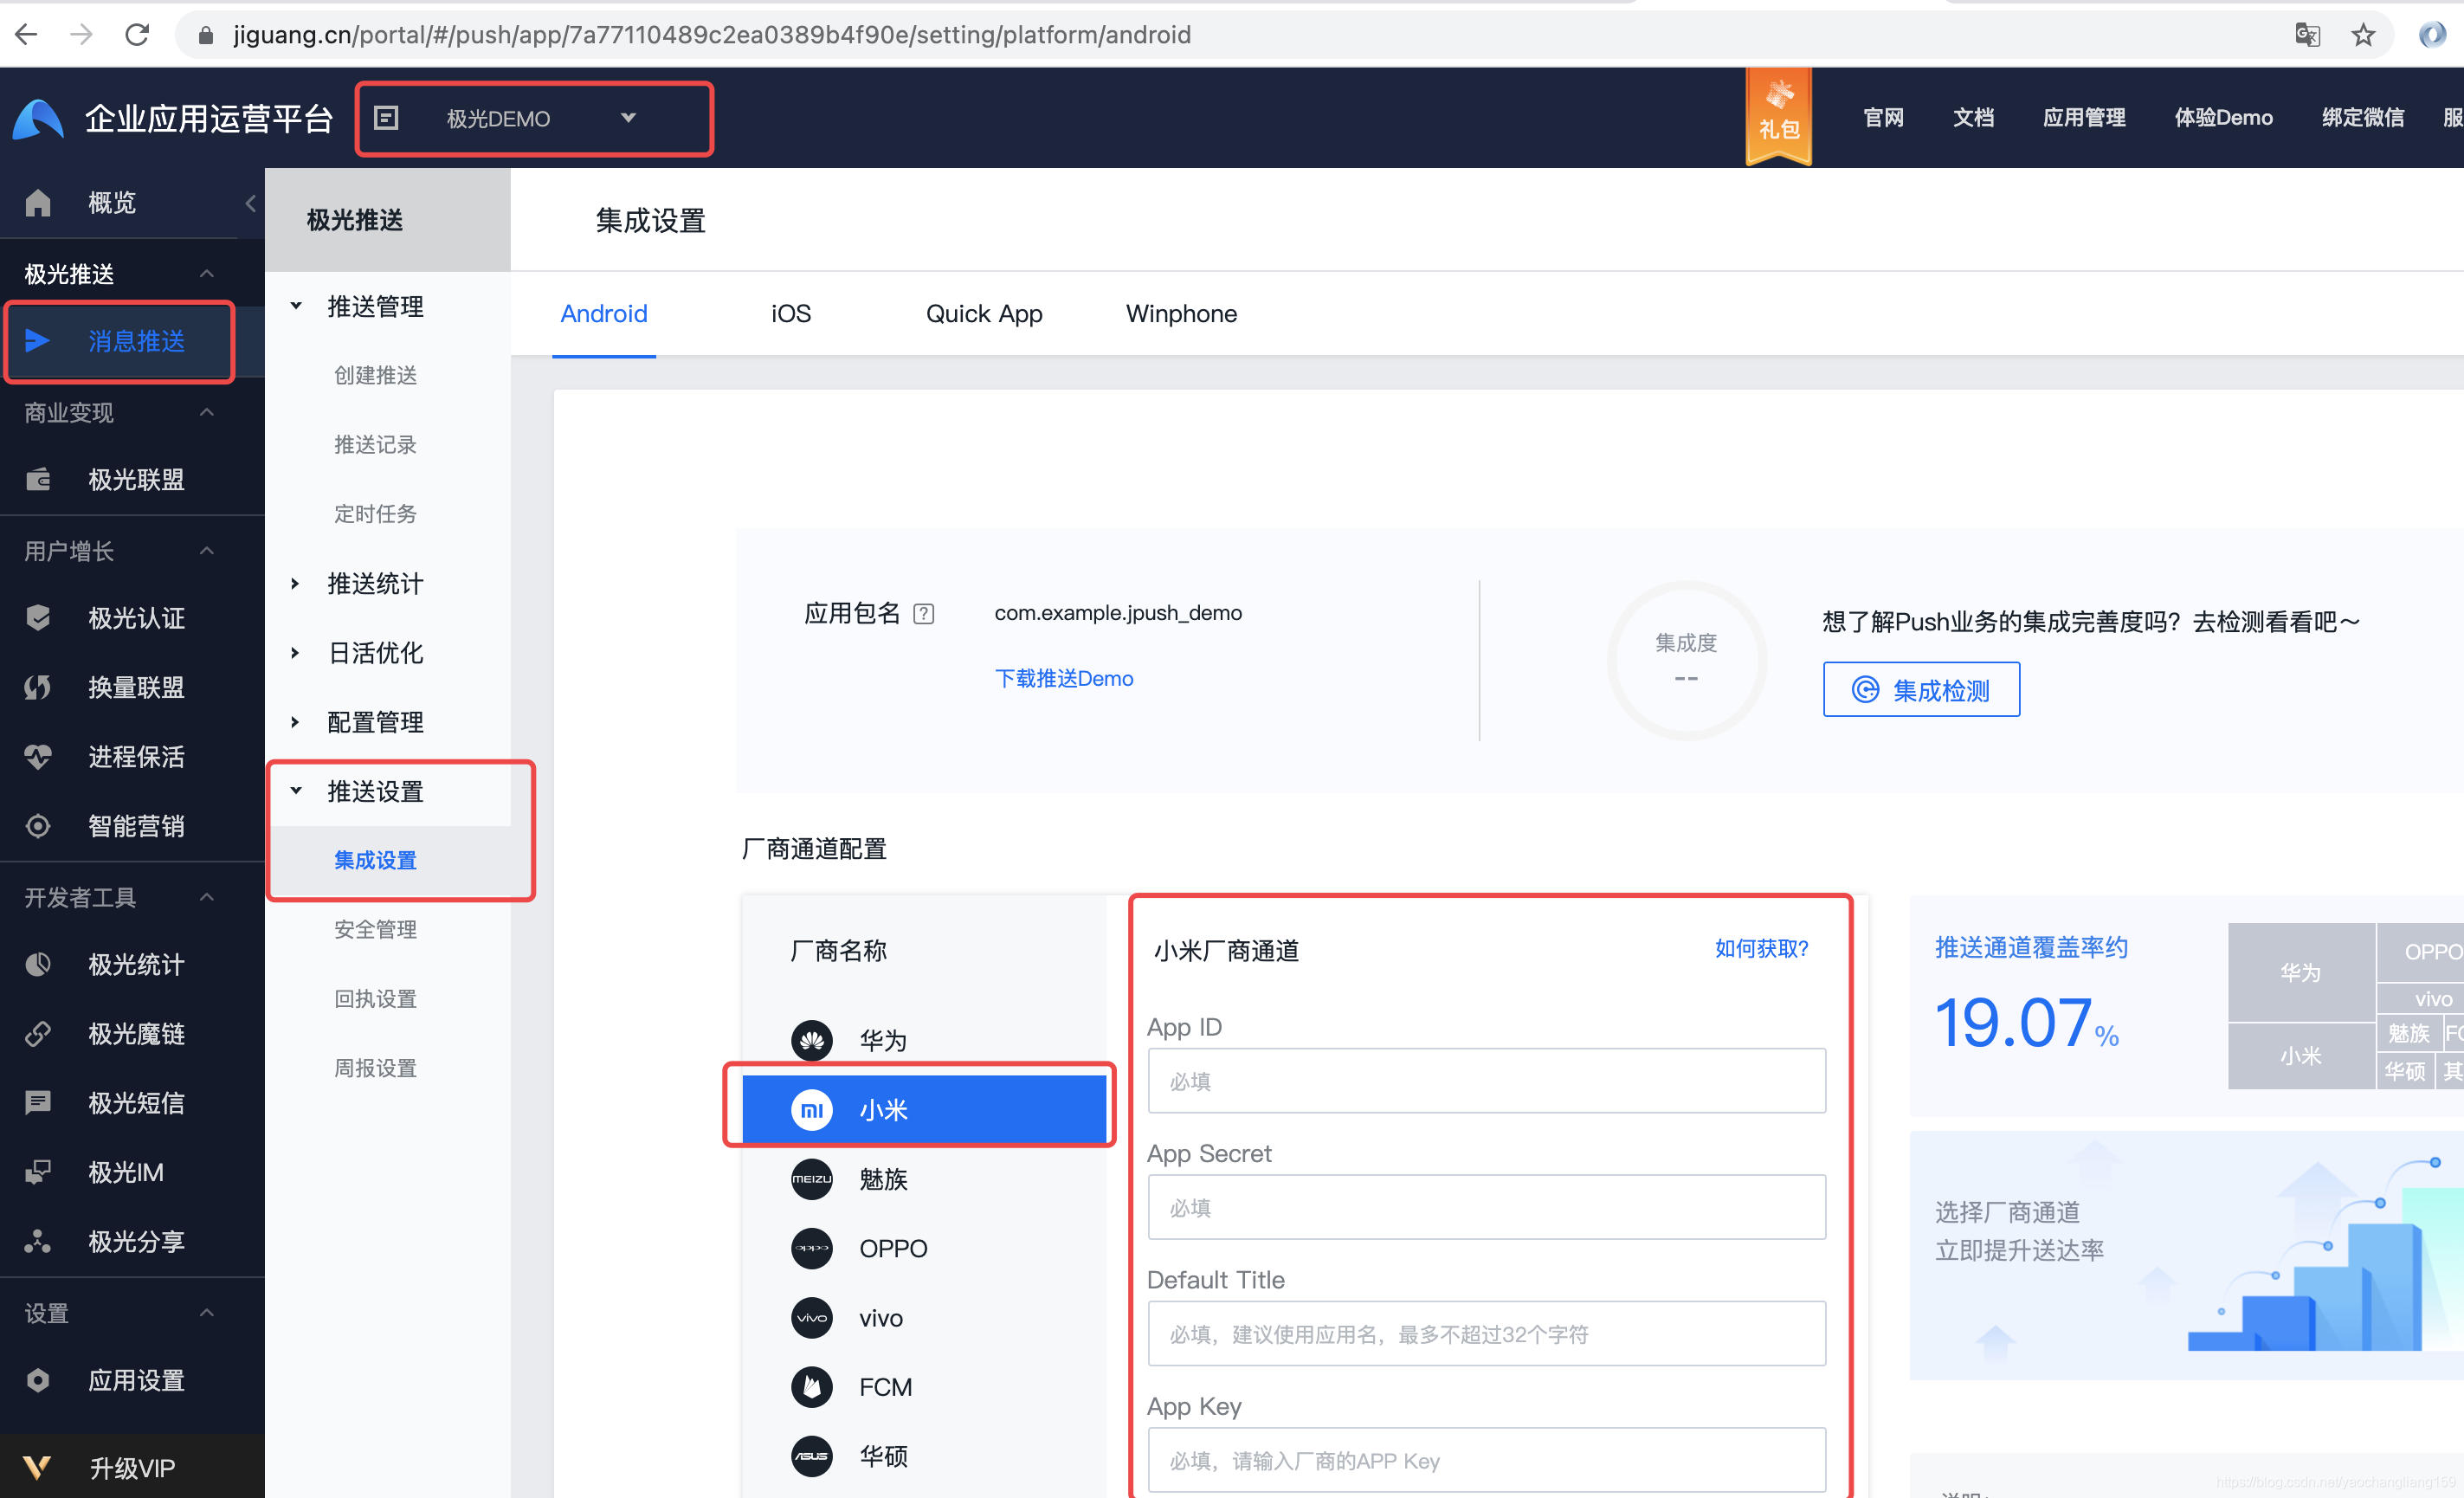Viewport: 2464px width, 1498px height.
Task: Open the 极光DEMO app selector dropdown
Action: (535, 118)
